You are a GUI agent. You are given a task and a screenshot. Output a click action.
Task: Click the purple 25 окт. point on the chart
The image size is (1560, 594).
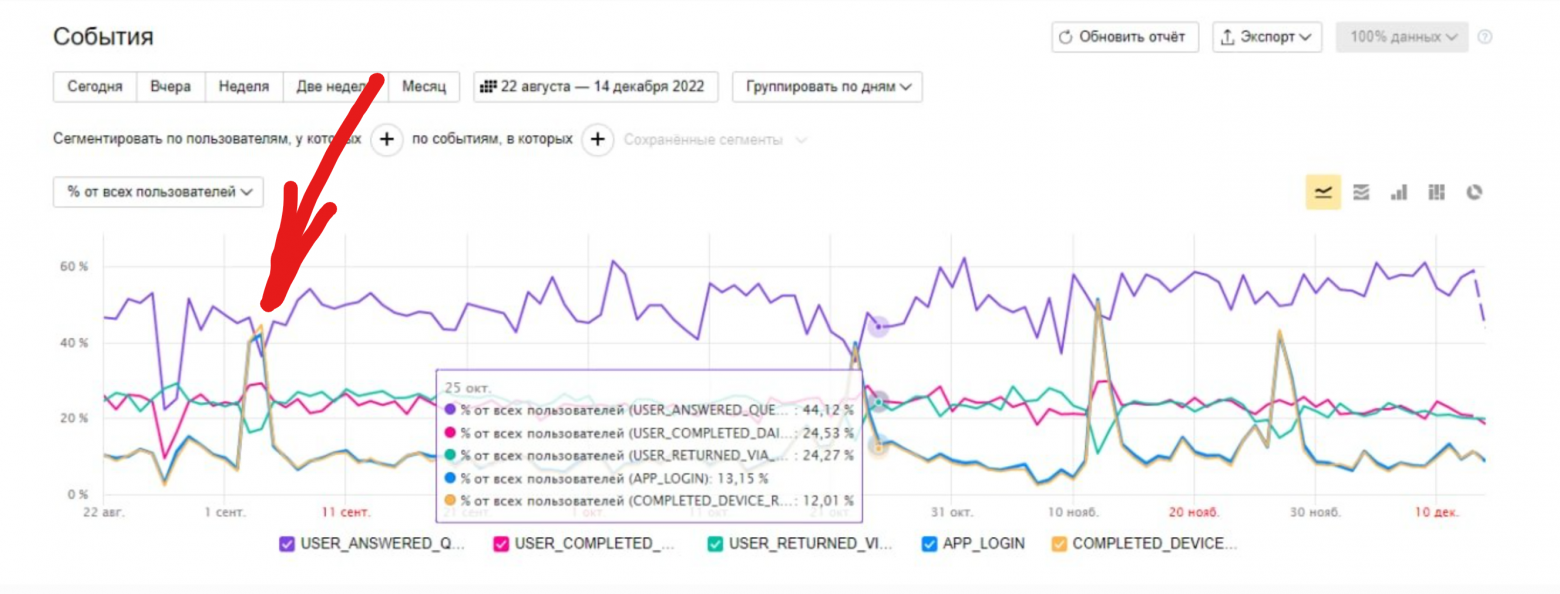878,327
